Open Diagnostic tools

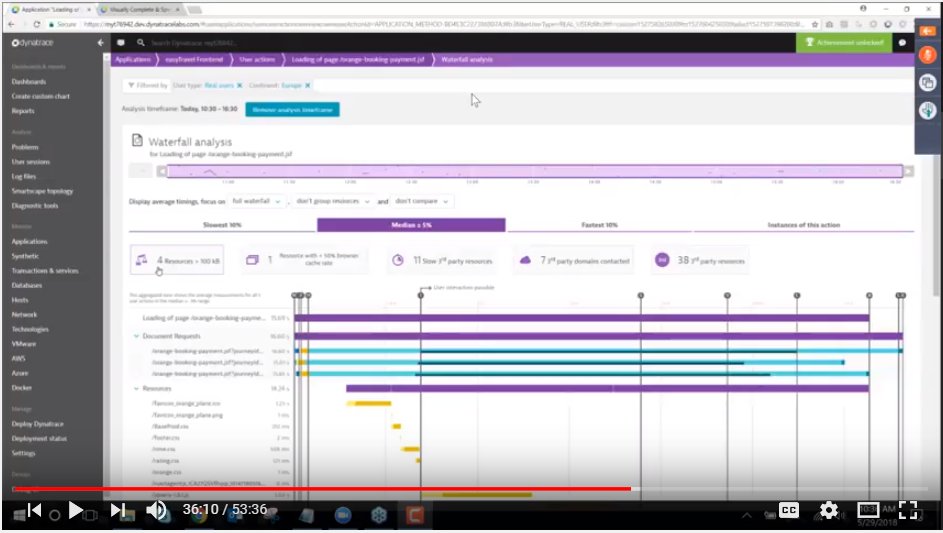point(35,206)
